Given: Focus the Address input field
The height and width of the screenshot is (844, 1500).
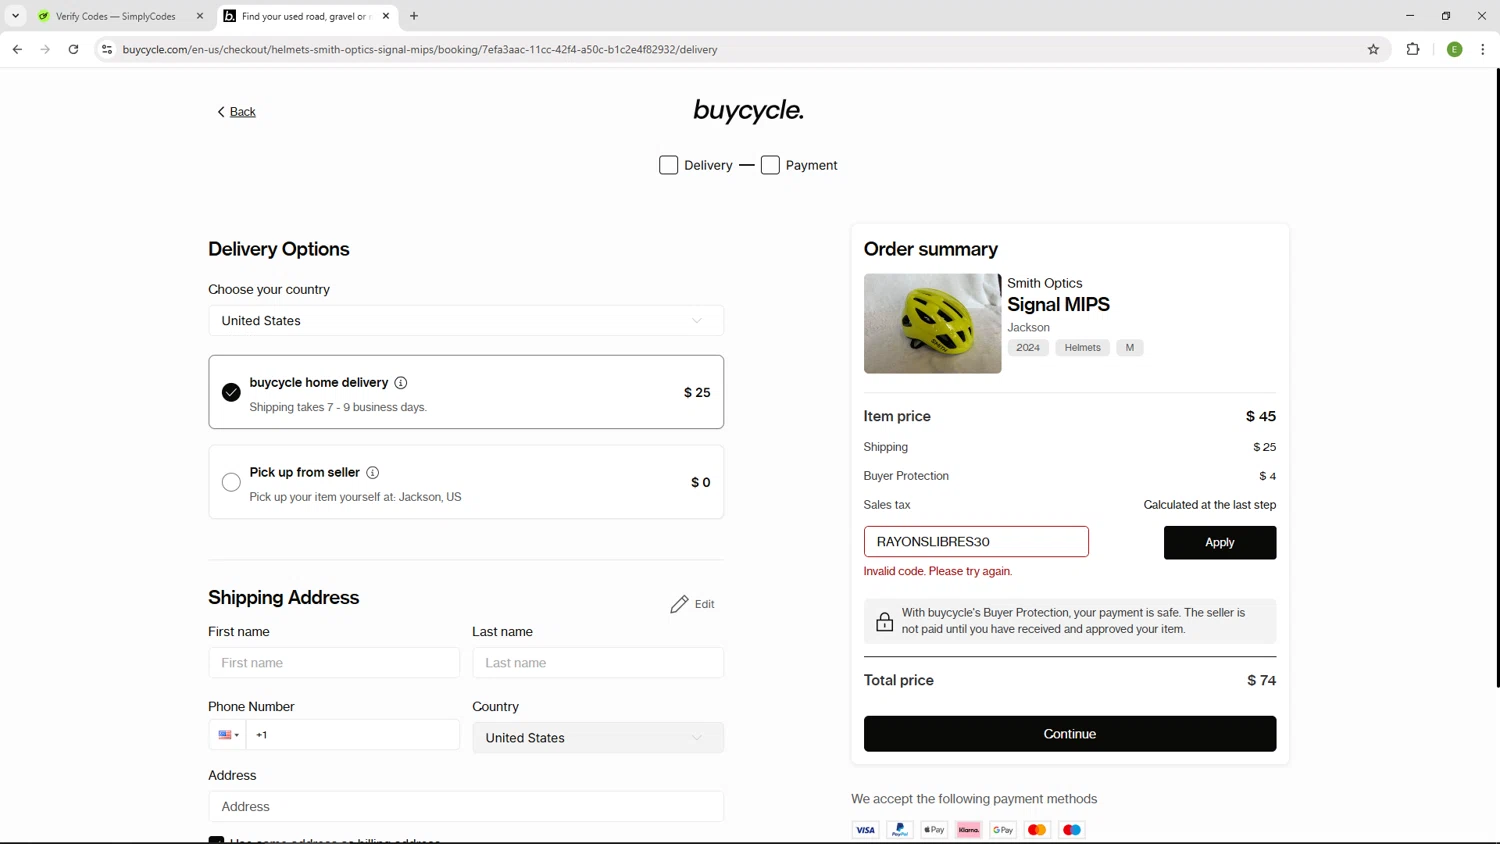Looking at the screenshot, I should (x=466, y=807).
